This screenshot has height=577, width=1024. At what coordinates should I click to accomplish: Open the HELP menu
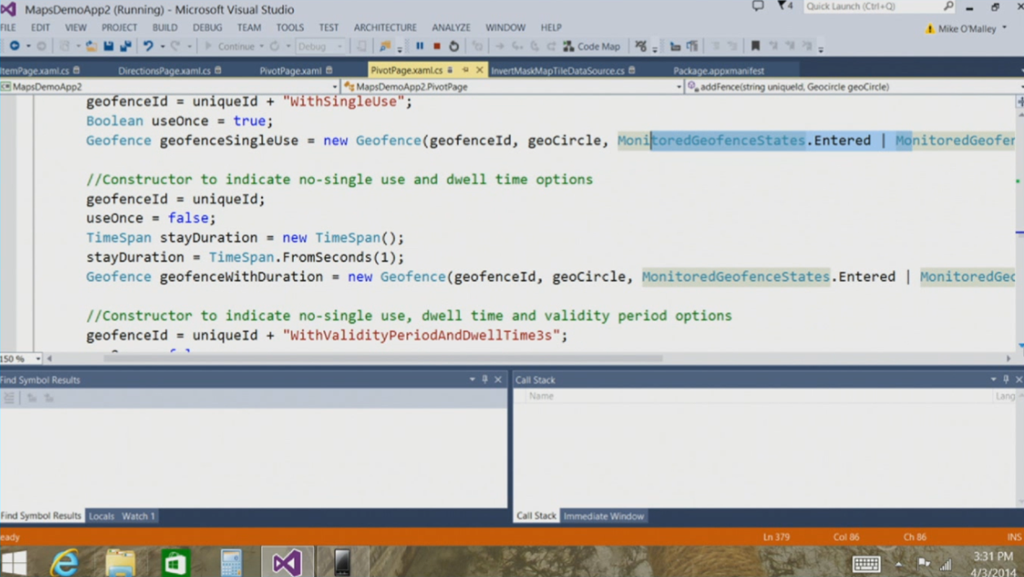551,27
